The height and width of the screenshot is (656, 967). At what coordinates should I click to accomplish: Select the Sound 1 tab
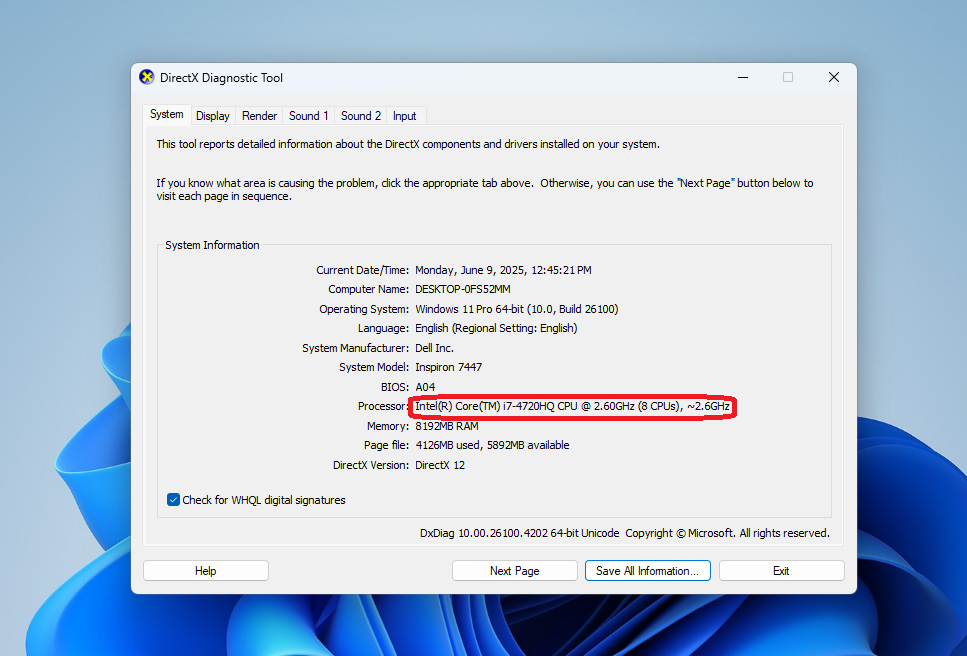pos(308,116)
